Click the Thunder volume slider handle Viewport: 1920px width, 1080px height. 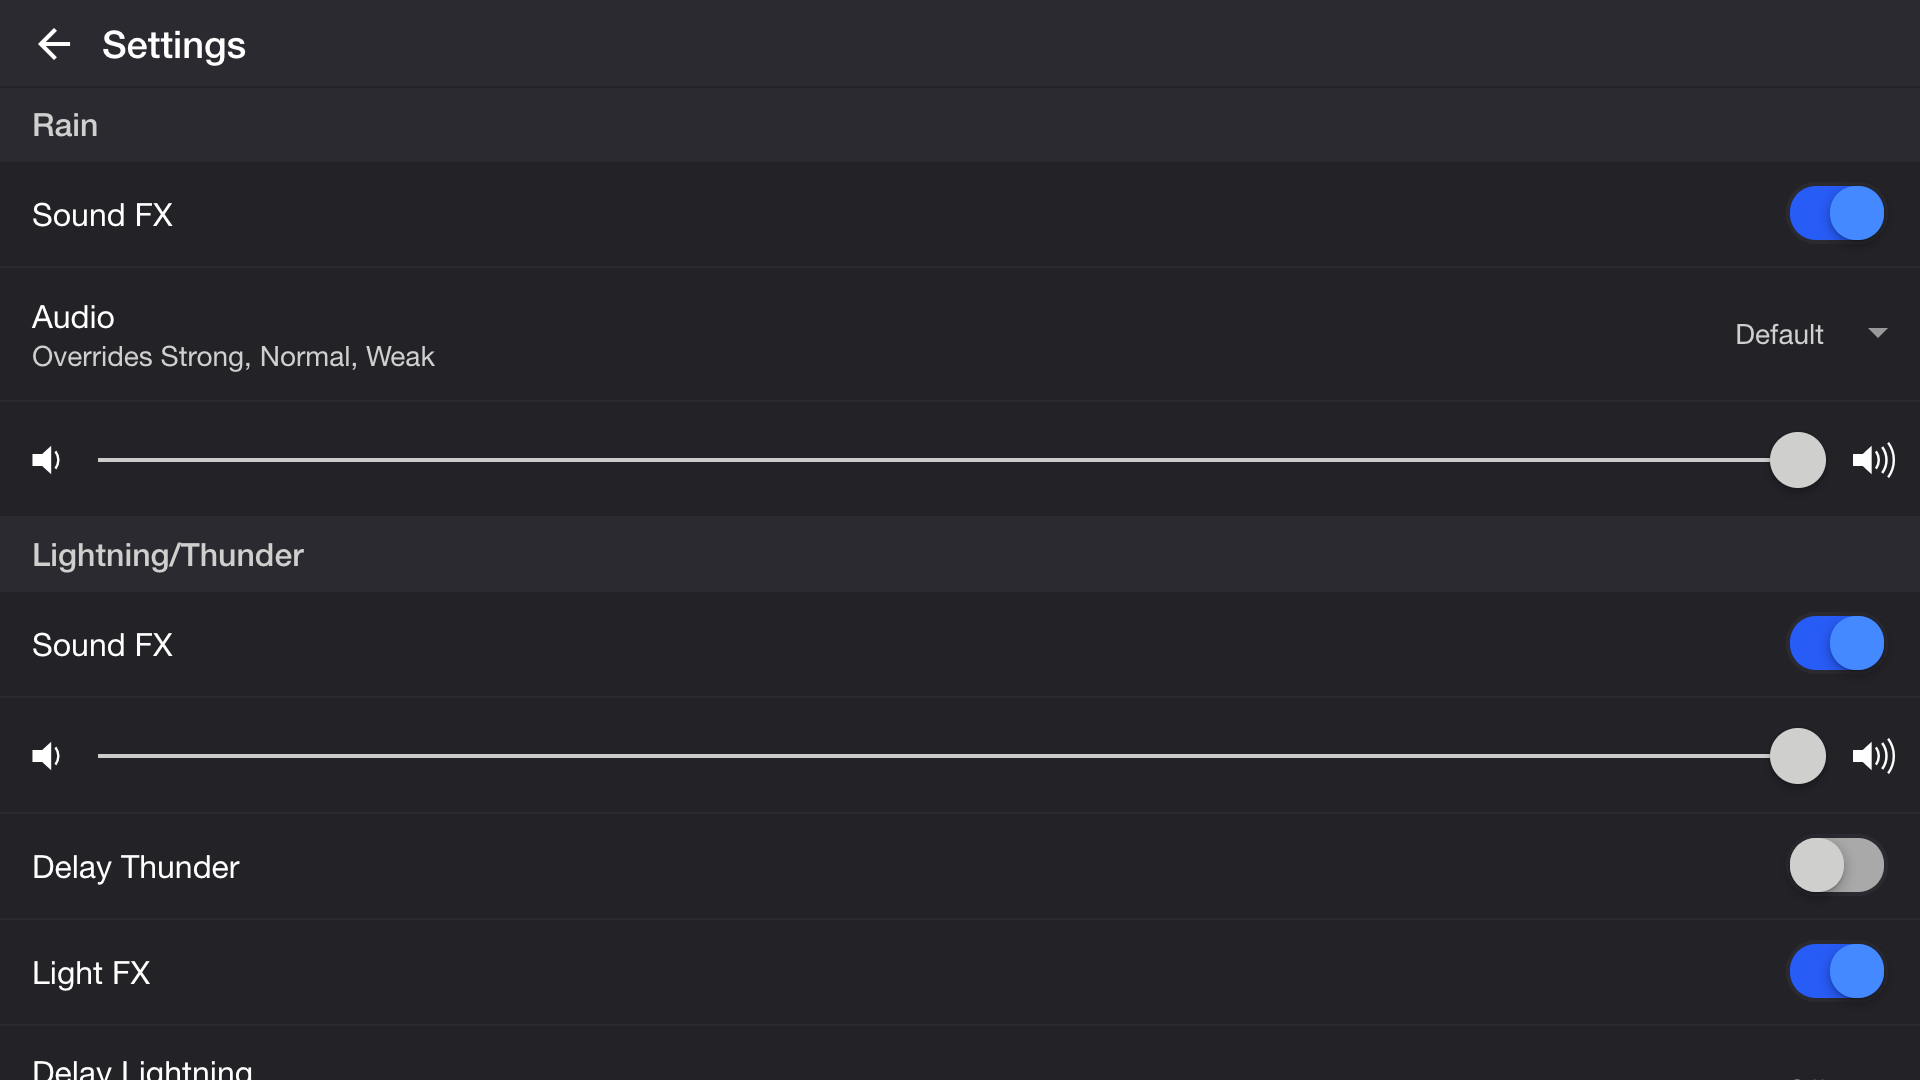(x=1797, y=756)
